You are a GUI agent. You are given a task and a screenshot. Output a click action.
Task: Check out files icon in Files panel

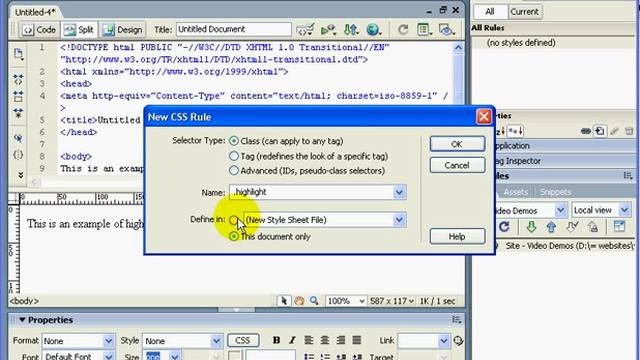tap(572, 227)
